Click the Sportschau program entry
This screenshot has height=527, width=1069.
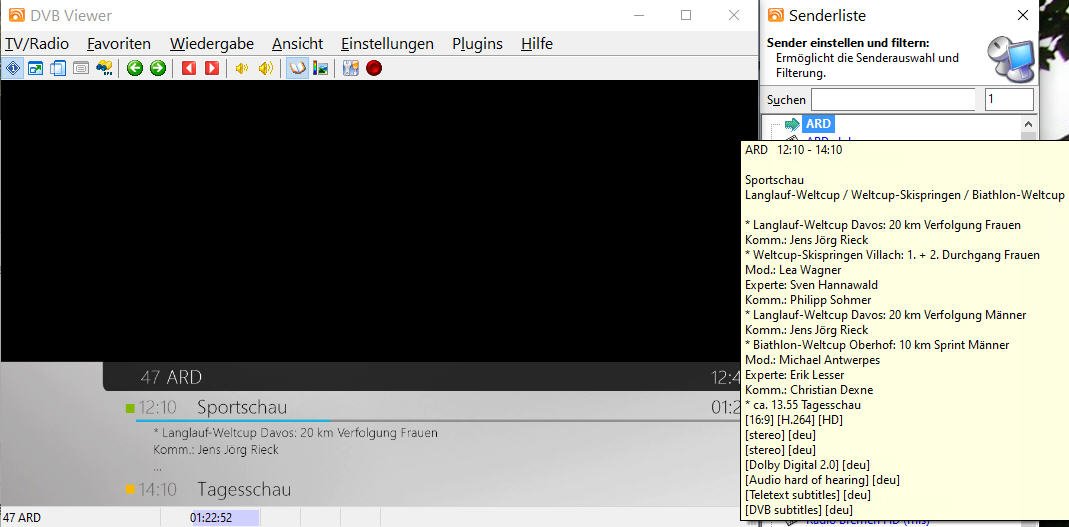pos(242,407)
